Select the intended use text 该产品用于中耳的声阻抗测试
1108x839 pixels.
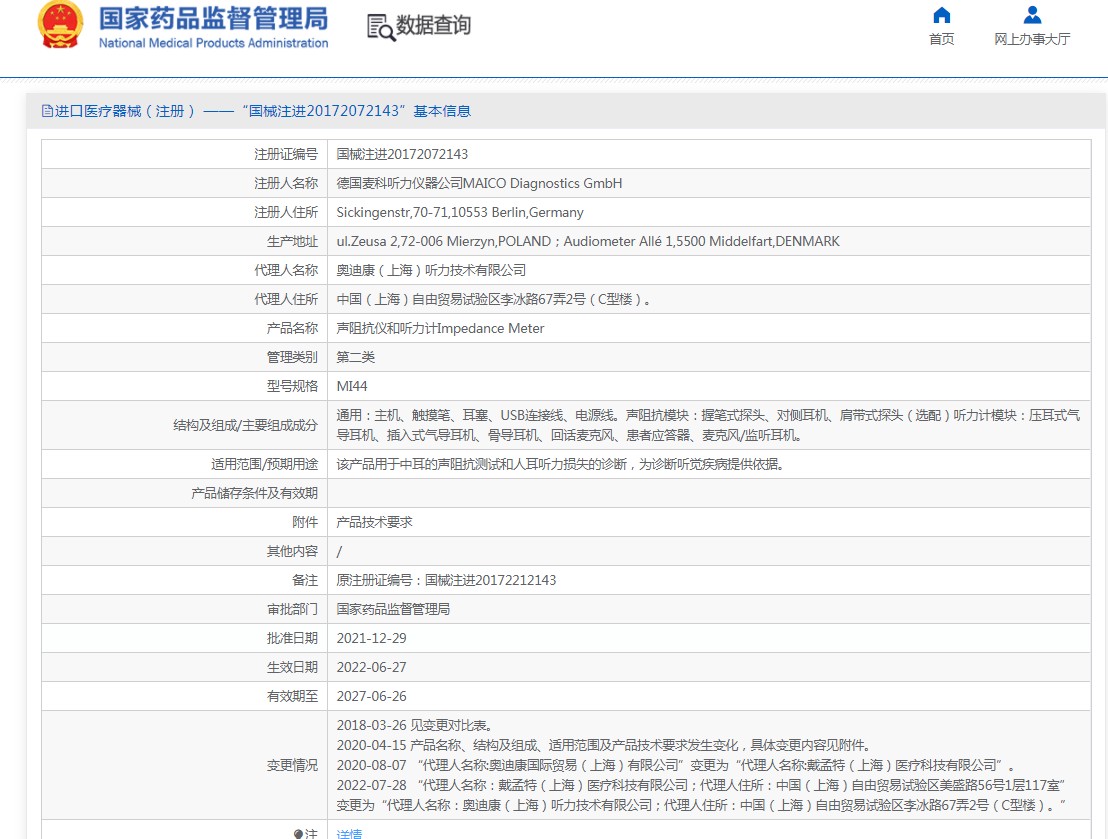[560, 464]
